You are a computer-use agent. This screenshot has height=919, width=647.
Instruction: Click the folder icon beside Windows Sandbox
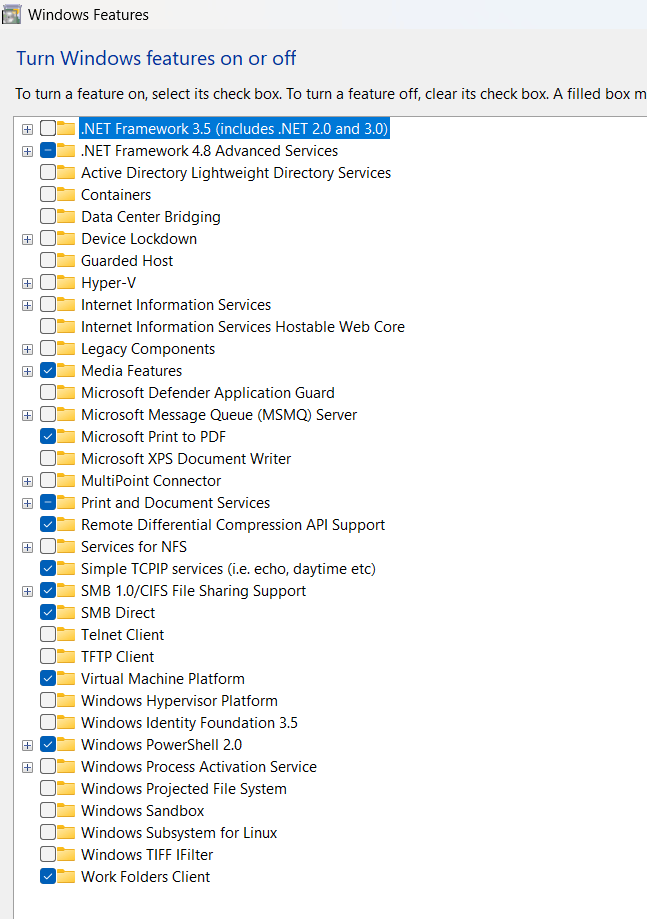point(66,811)
